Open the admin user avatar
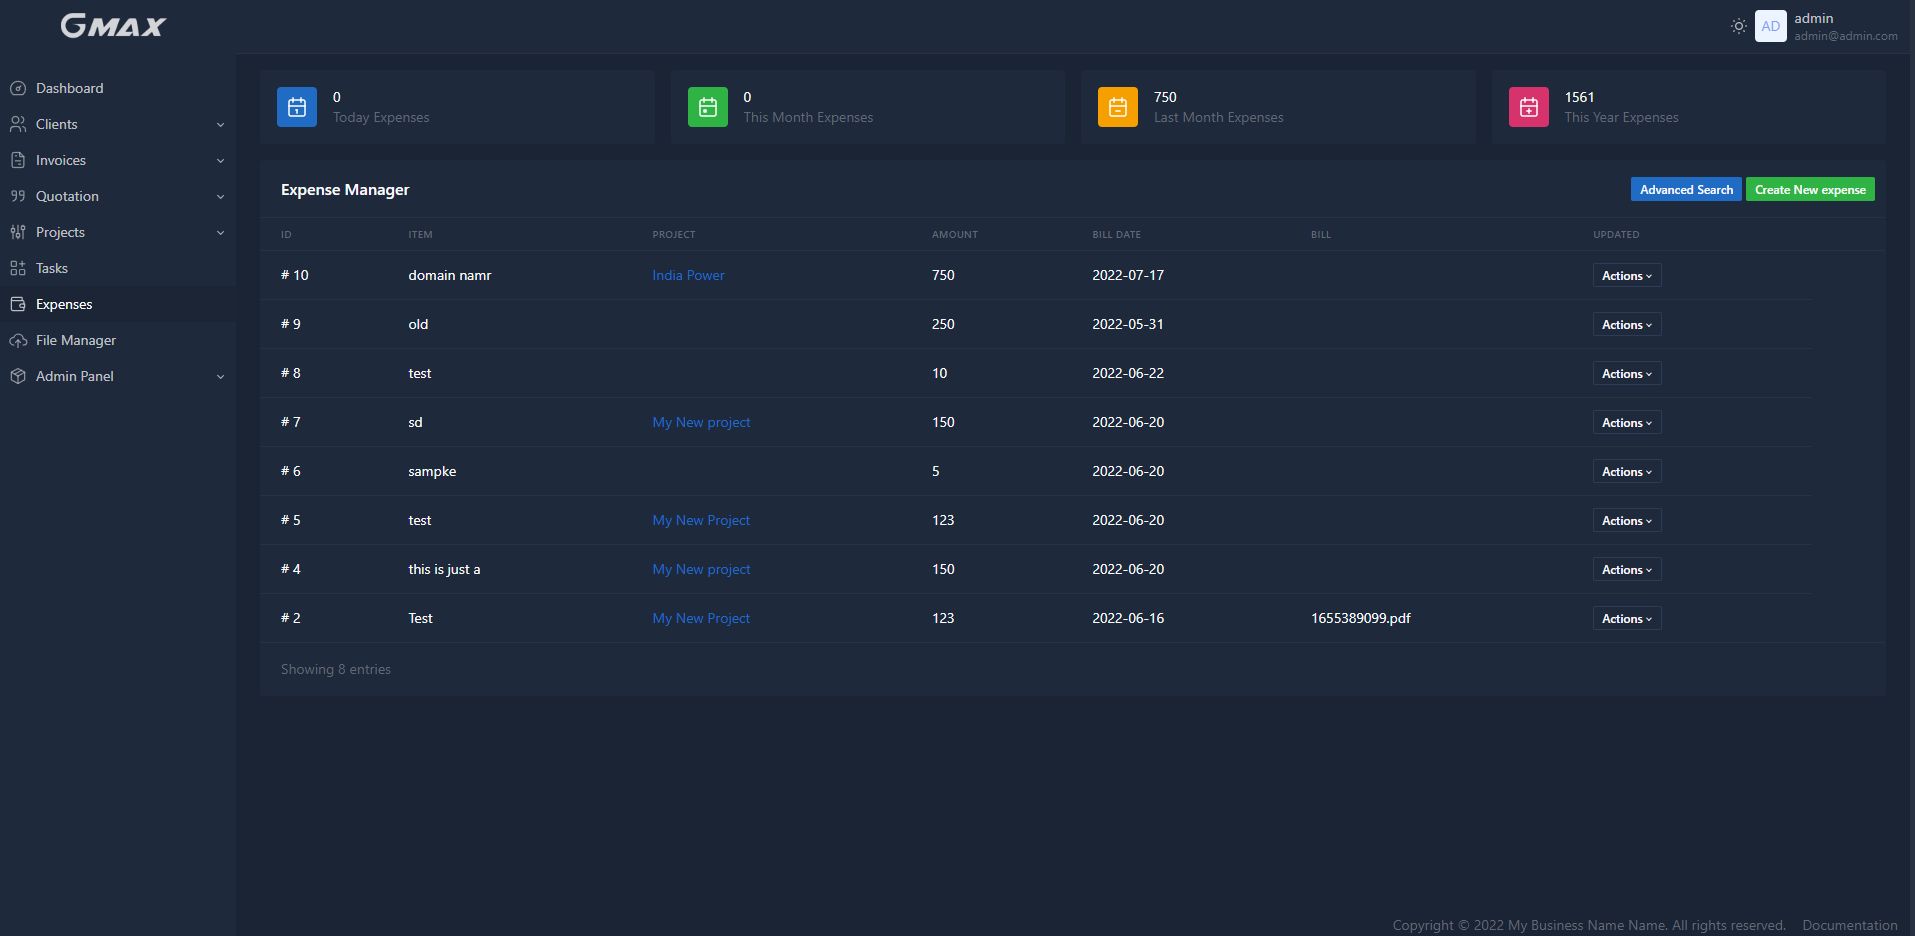Viewport: 1915px width, 936px height. click(x=1770, y=27)
